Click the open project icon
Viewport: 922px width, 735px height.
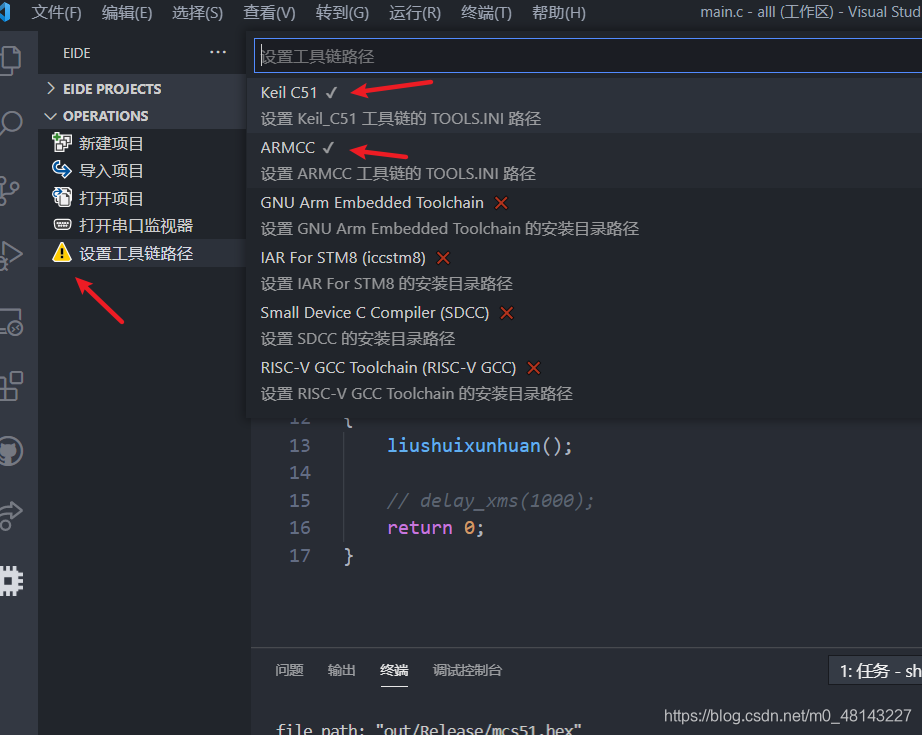(62, 198)
